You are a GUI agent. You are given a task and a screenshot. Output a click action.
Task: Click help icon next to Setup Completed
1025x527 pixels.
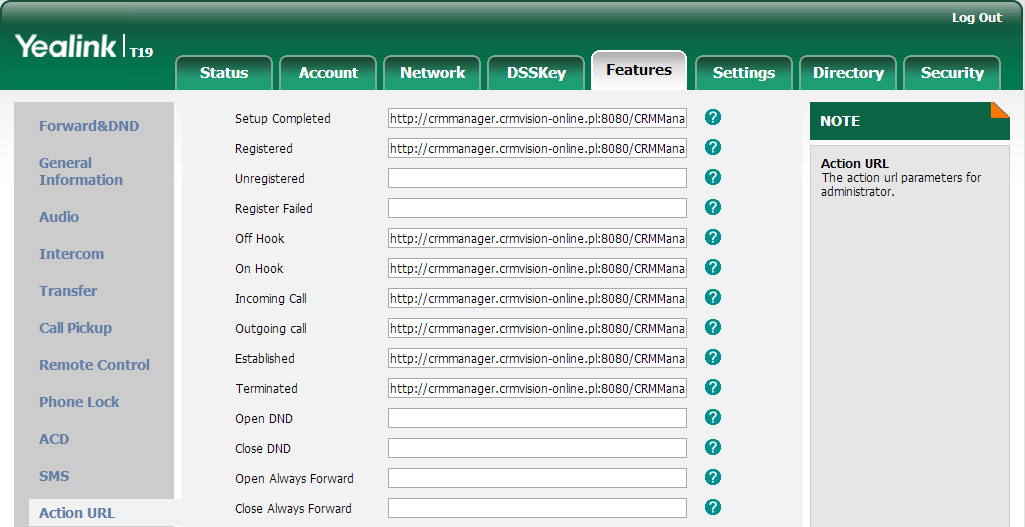pos(713,118)
